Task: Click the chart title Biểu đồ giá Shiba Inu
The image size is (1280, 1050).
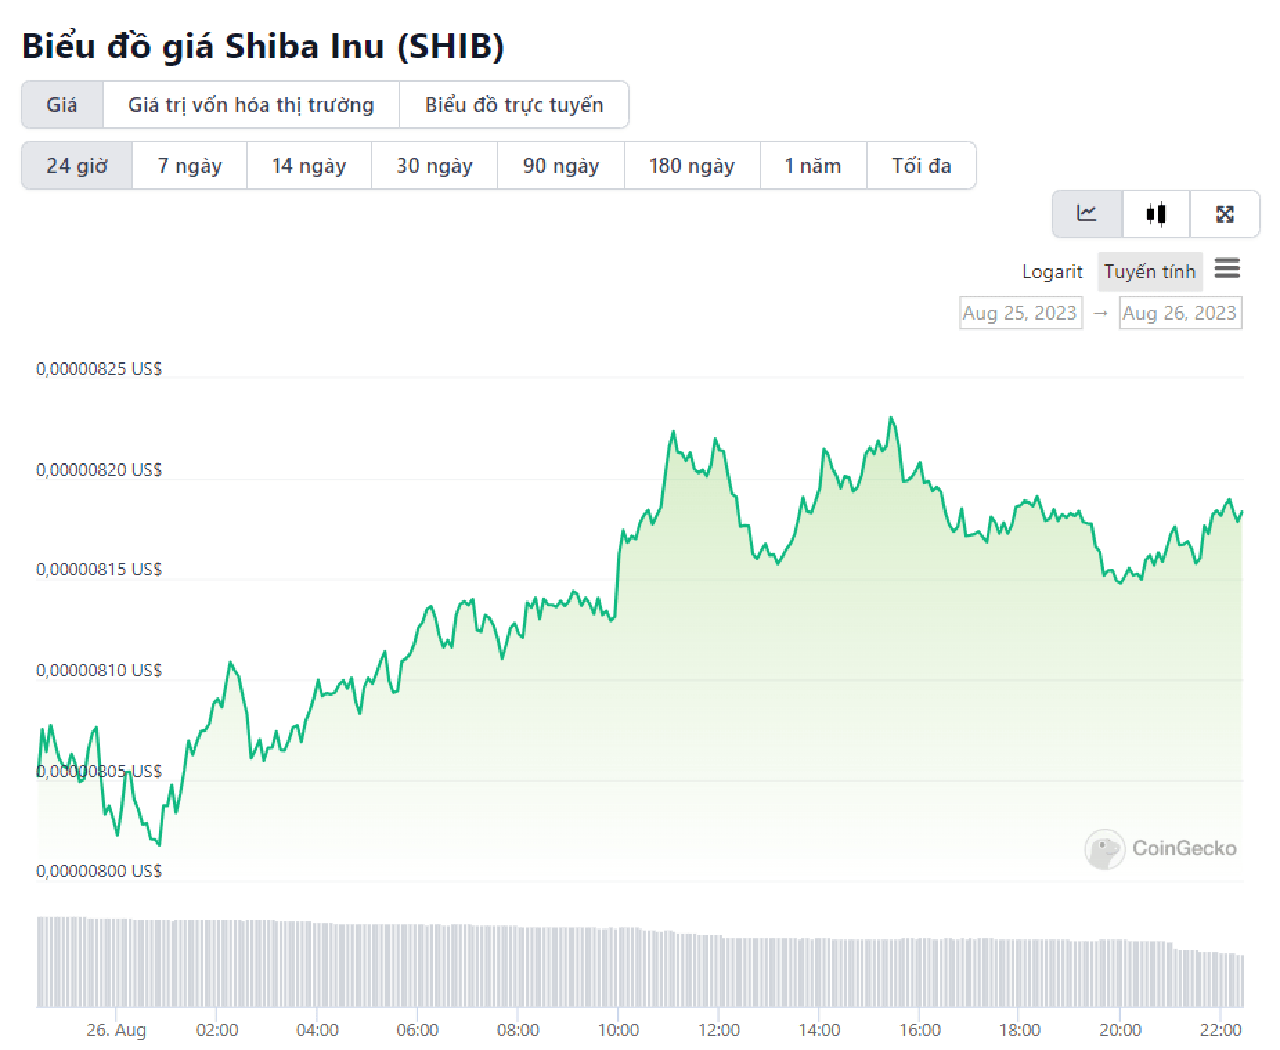Action: click(263, 46)
